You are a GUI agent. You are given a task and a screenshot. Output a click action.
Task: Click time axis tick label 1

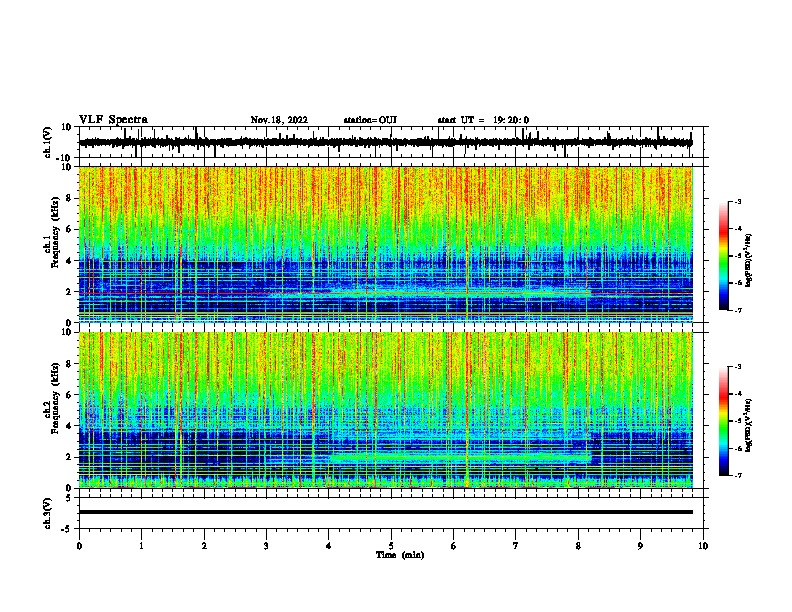click(x=141, y=546)
